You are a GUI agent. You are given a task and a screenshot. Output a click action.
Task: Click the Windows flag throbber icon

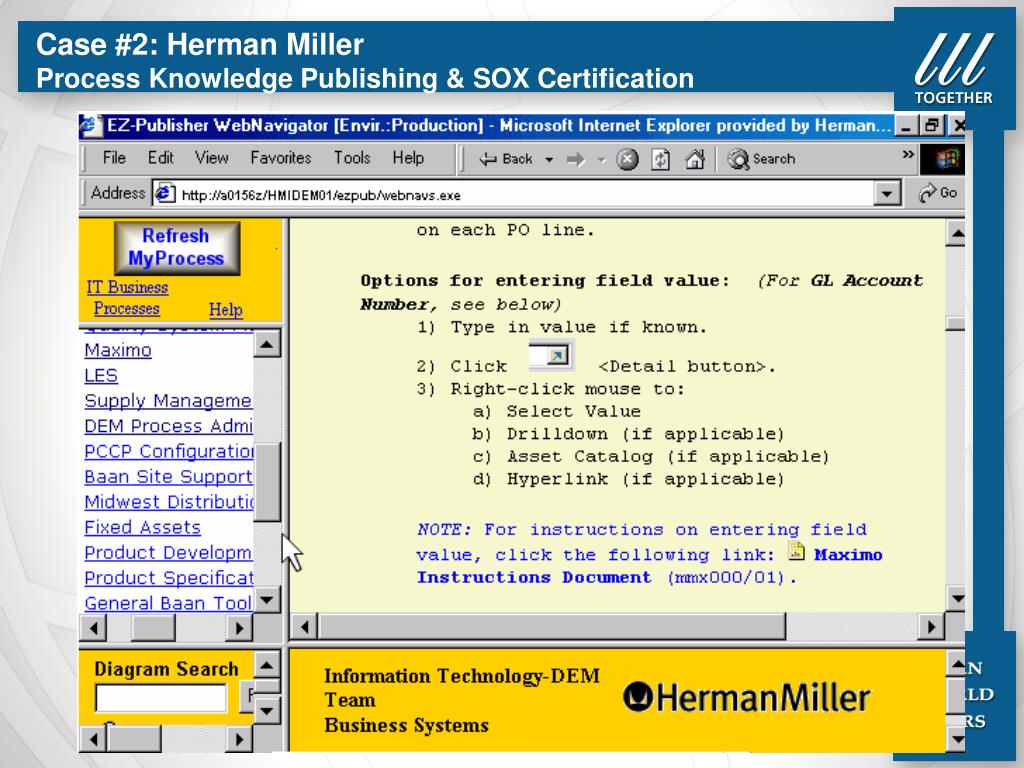pos(943,159)
